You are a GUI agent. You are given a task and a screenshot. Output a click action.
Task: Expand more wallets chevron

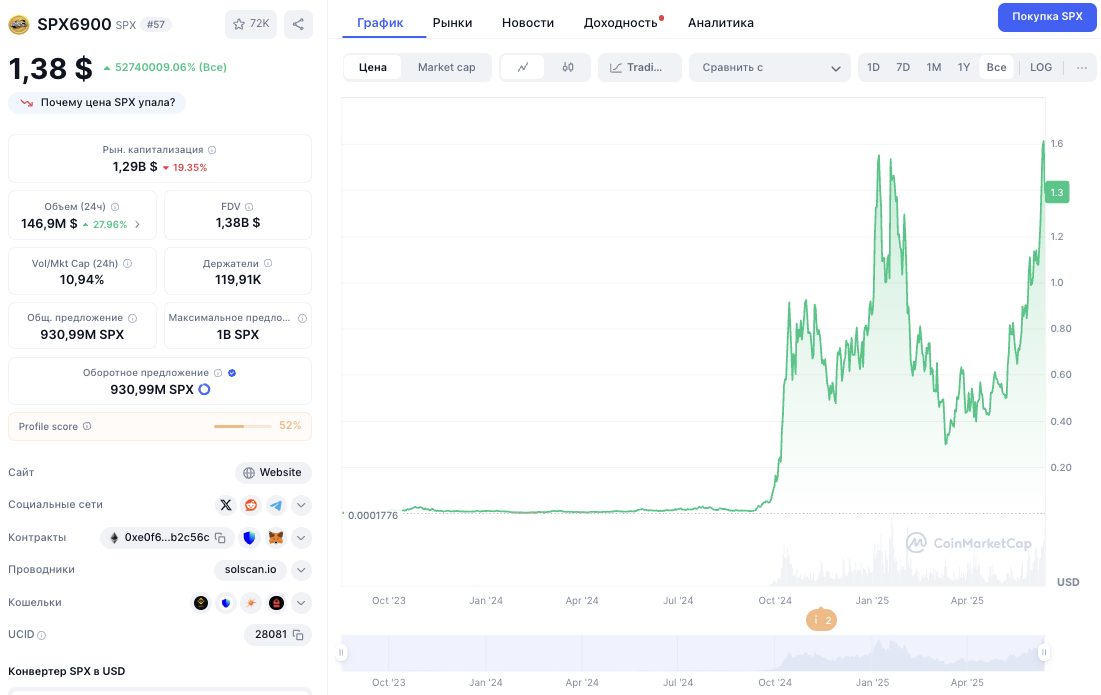pos(301,602)
